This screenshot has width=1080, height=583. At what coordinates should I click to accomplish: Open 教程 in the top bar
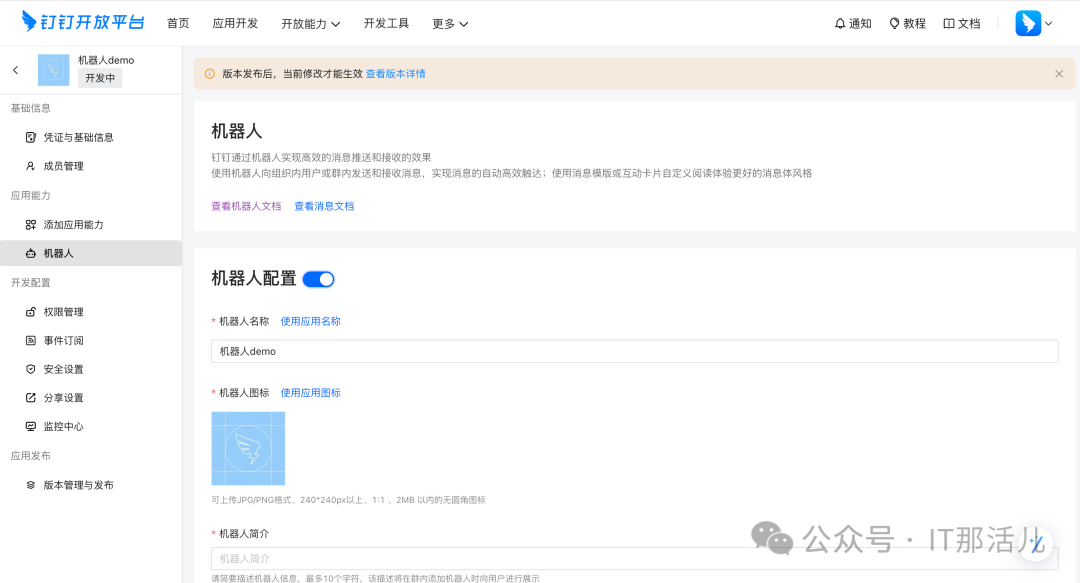click(907, 23)
